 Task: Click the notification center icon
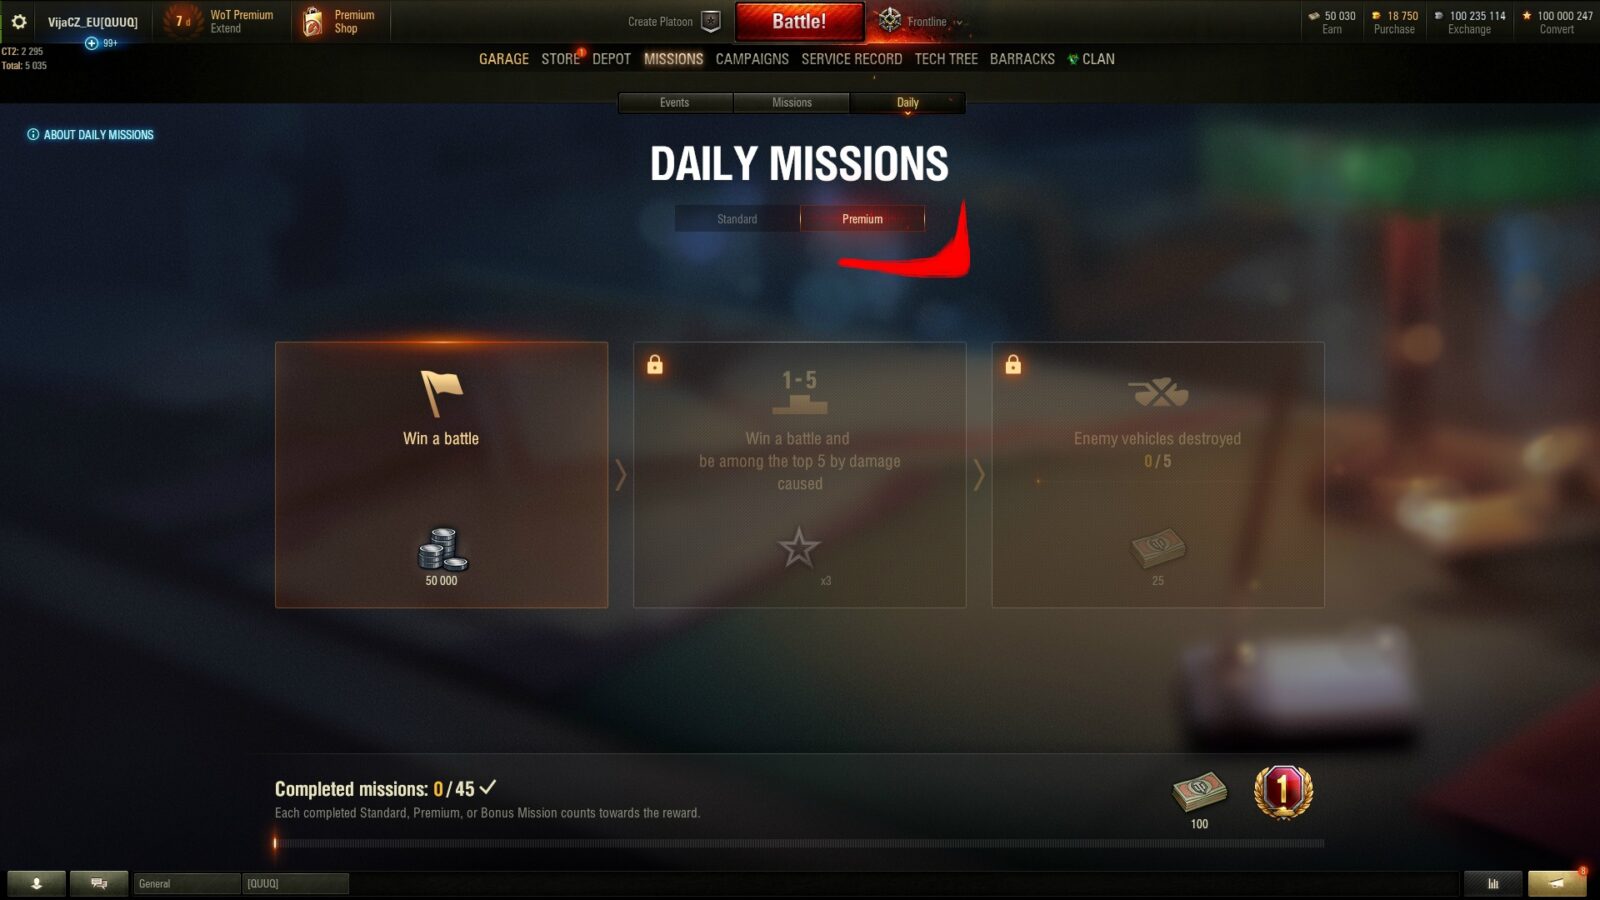[1557, 883]
